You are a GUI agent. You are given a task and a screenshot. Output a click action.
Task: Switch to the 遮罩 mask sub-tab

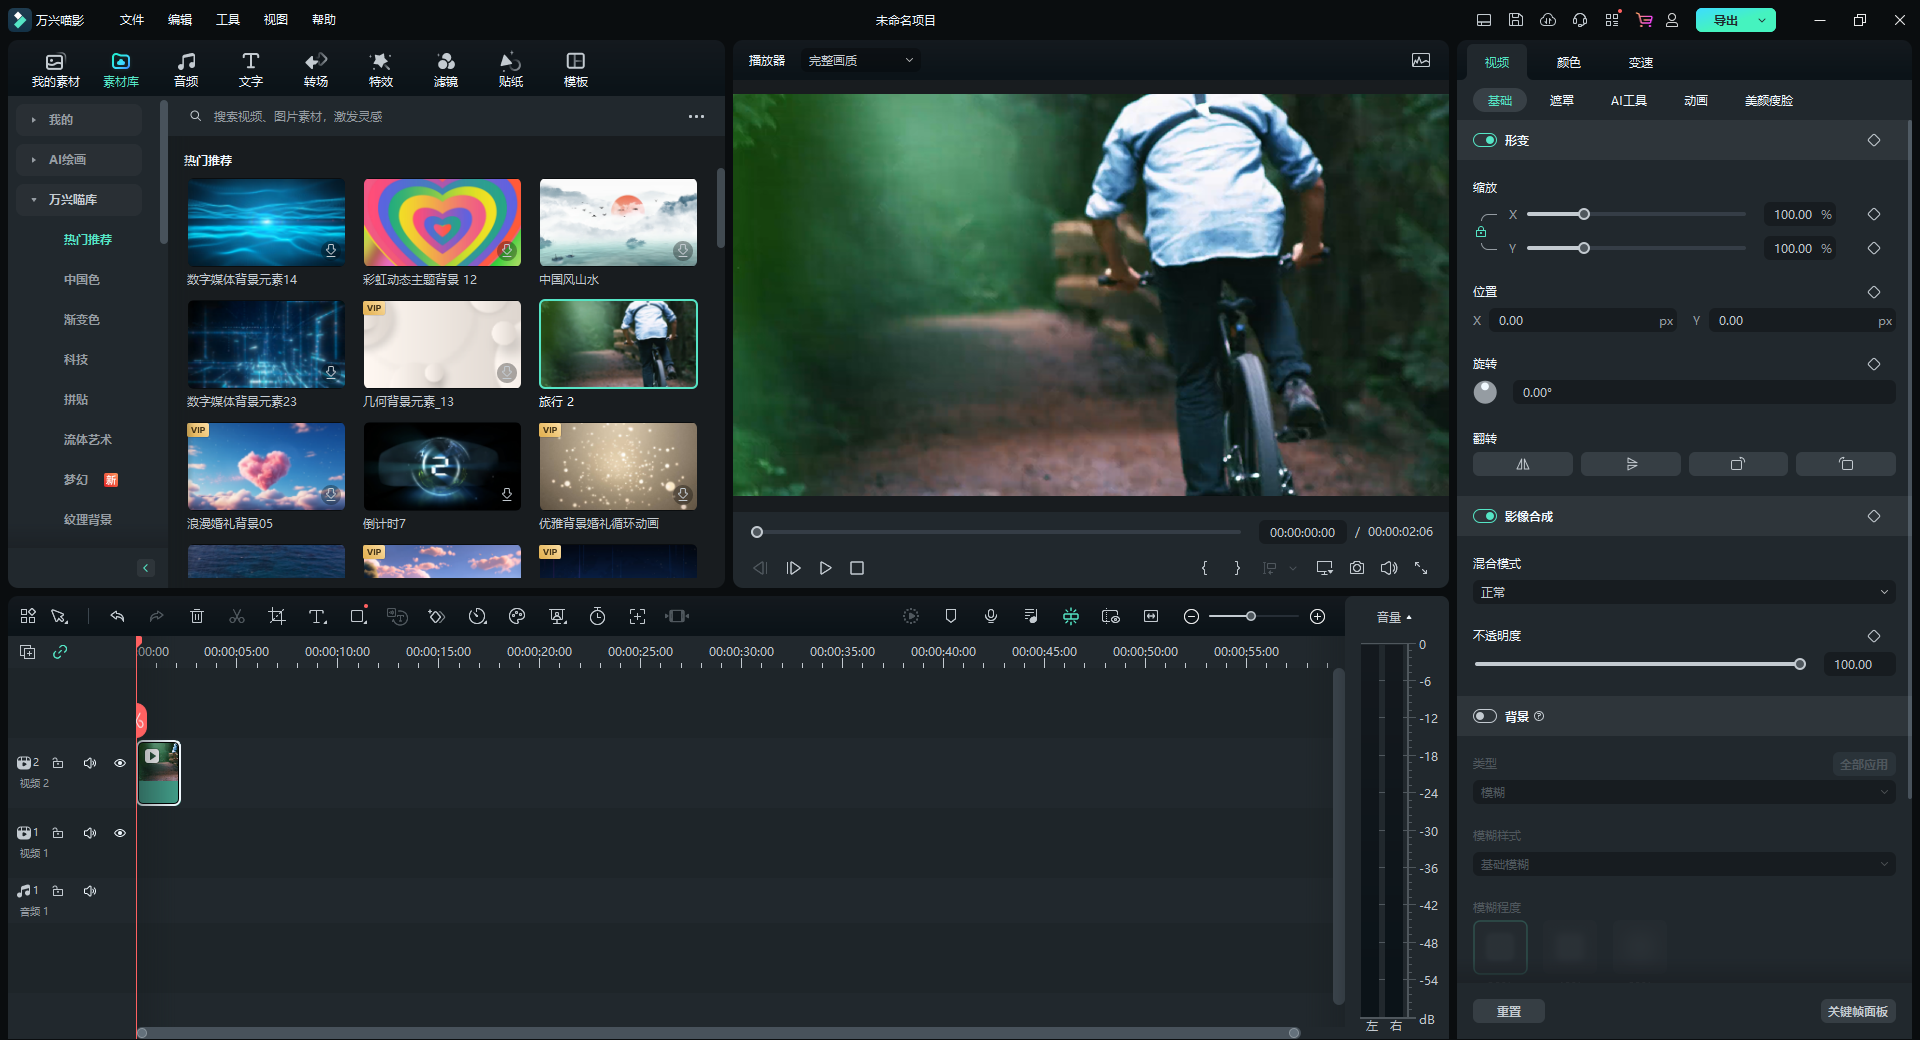[x=1562, y=100]
